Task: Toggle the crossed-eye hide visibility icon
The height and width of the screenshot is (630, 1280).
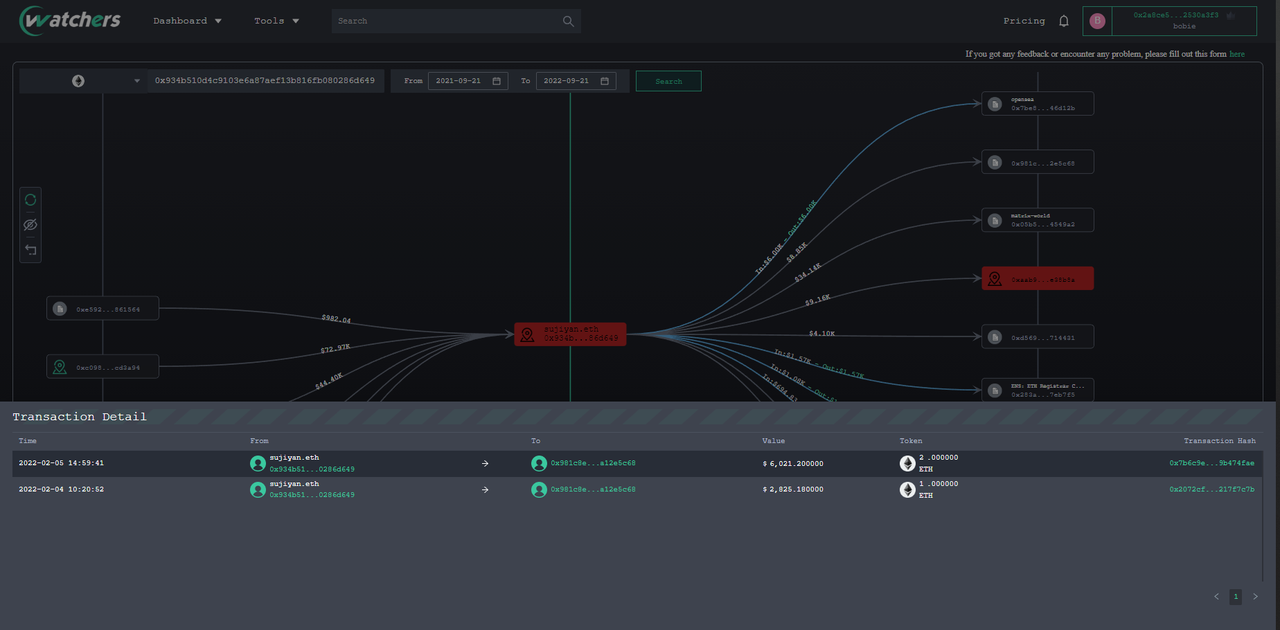Action: 30,225
